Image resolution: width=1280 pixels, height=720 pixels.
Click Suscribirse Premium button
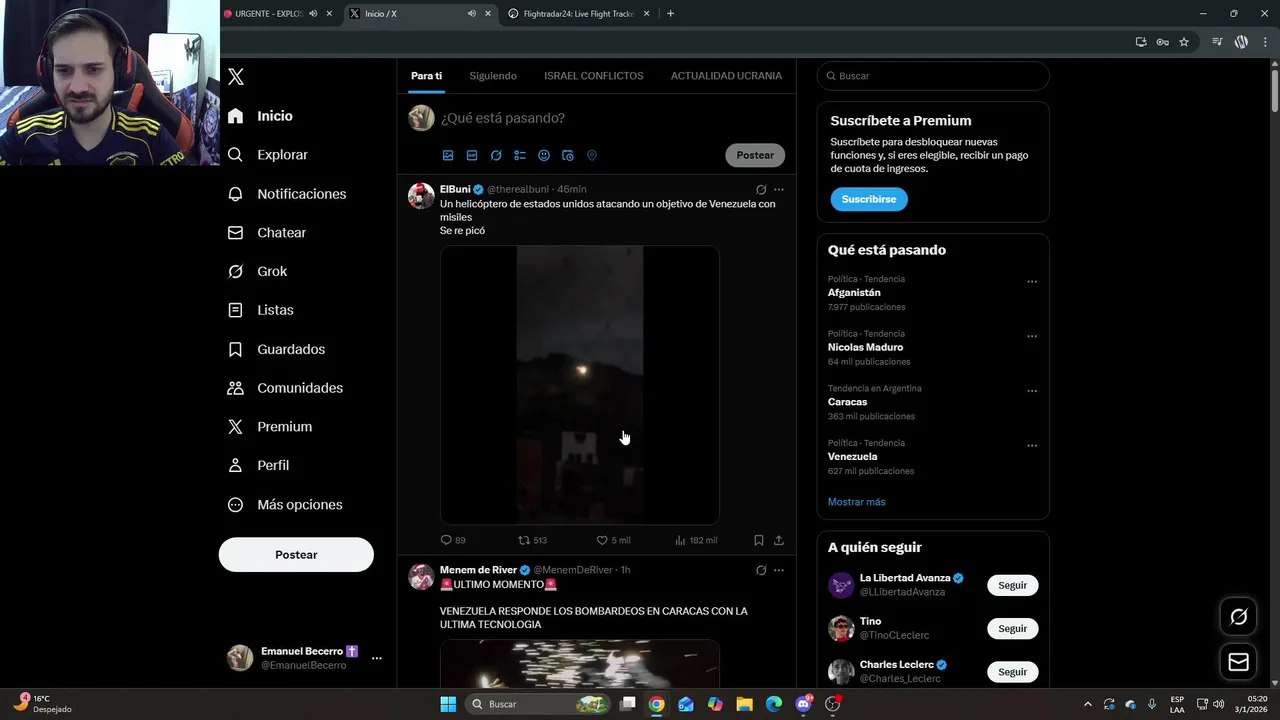(x=869, y=199)
